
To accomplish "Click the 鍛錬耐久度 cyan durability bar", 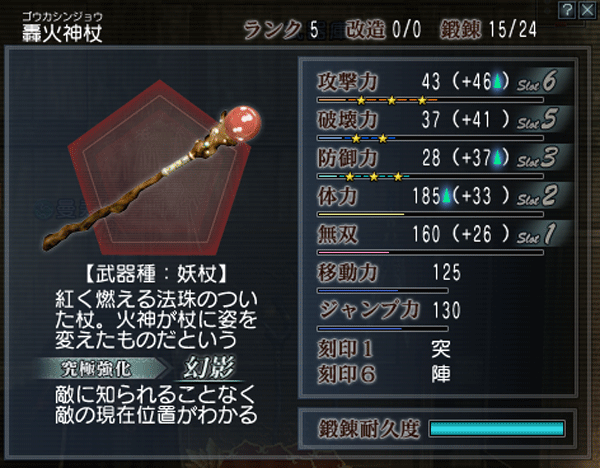I will tap(497, 429).
